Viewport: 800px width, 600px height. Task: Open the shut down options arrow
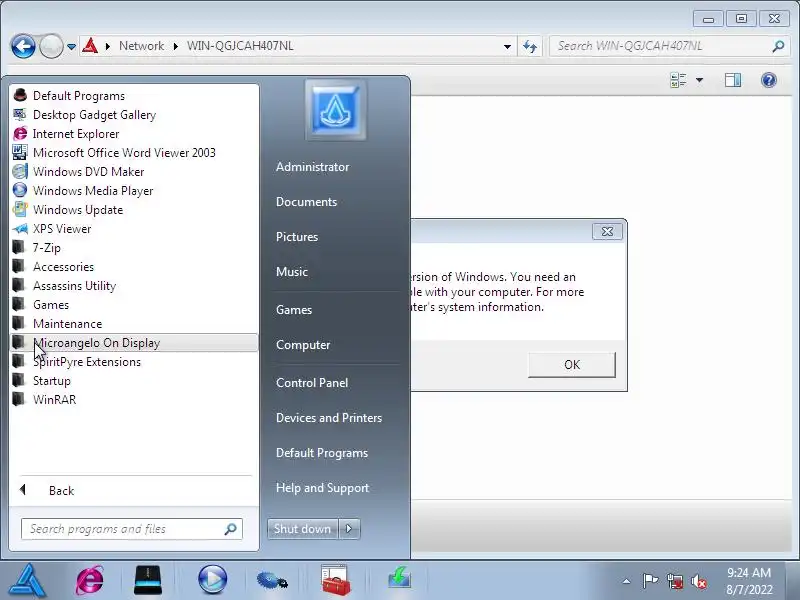pyautogui.click(x=349, y=529)
